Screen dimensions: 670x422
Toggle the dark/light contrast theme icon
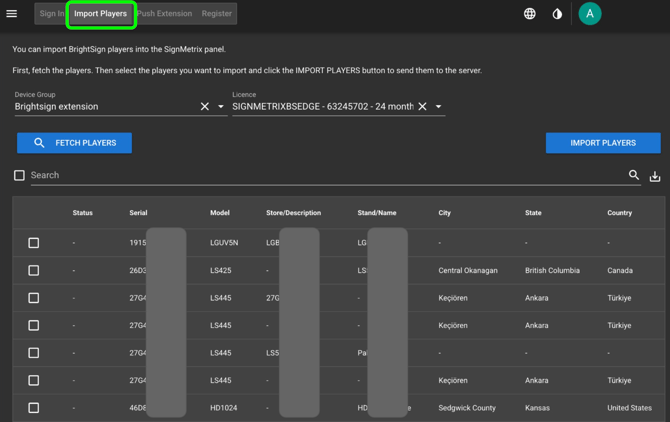click(x=557, y=14)
